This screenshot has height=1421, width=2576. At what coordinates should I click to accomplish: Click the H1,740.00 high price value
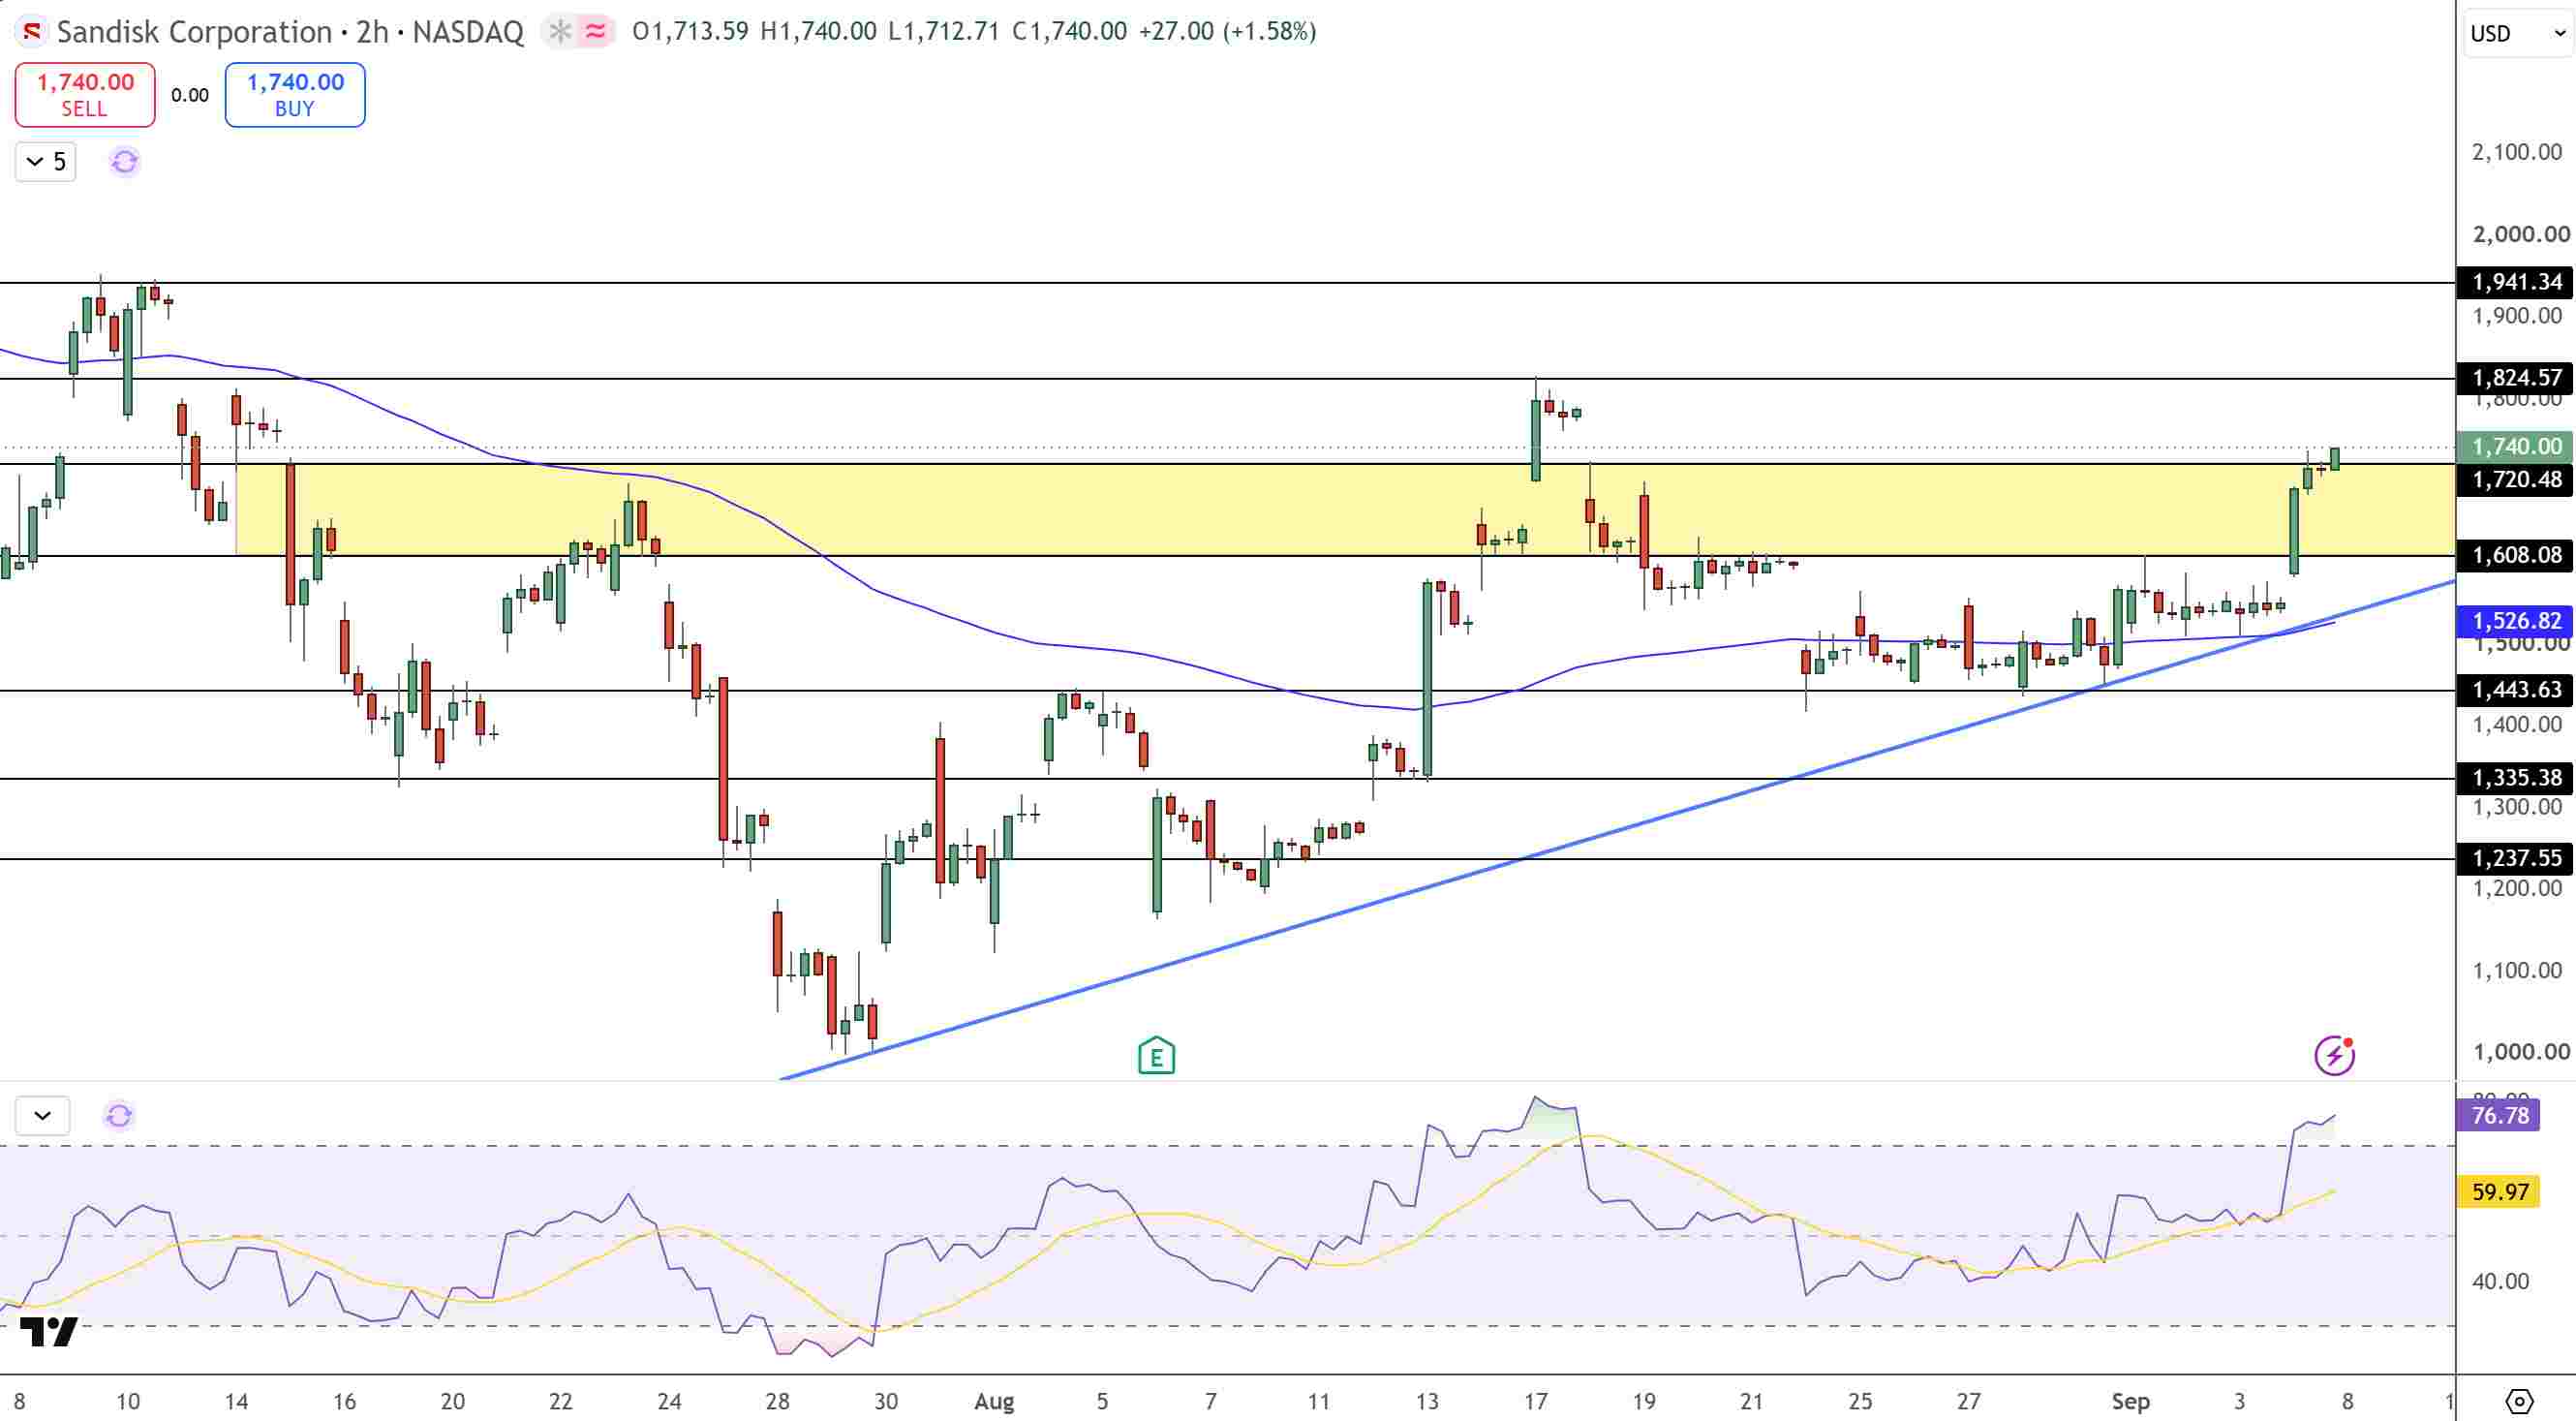[818, 32]
